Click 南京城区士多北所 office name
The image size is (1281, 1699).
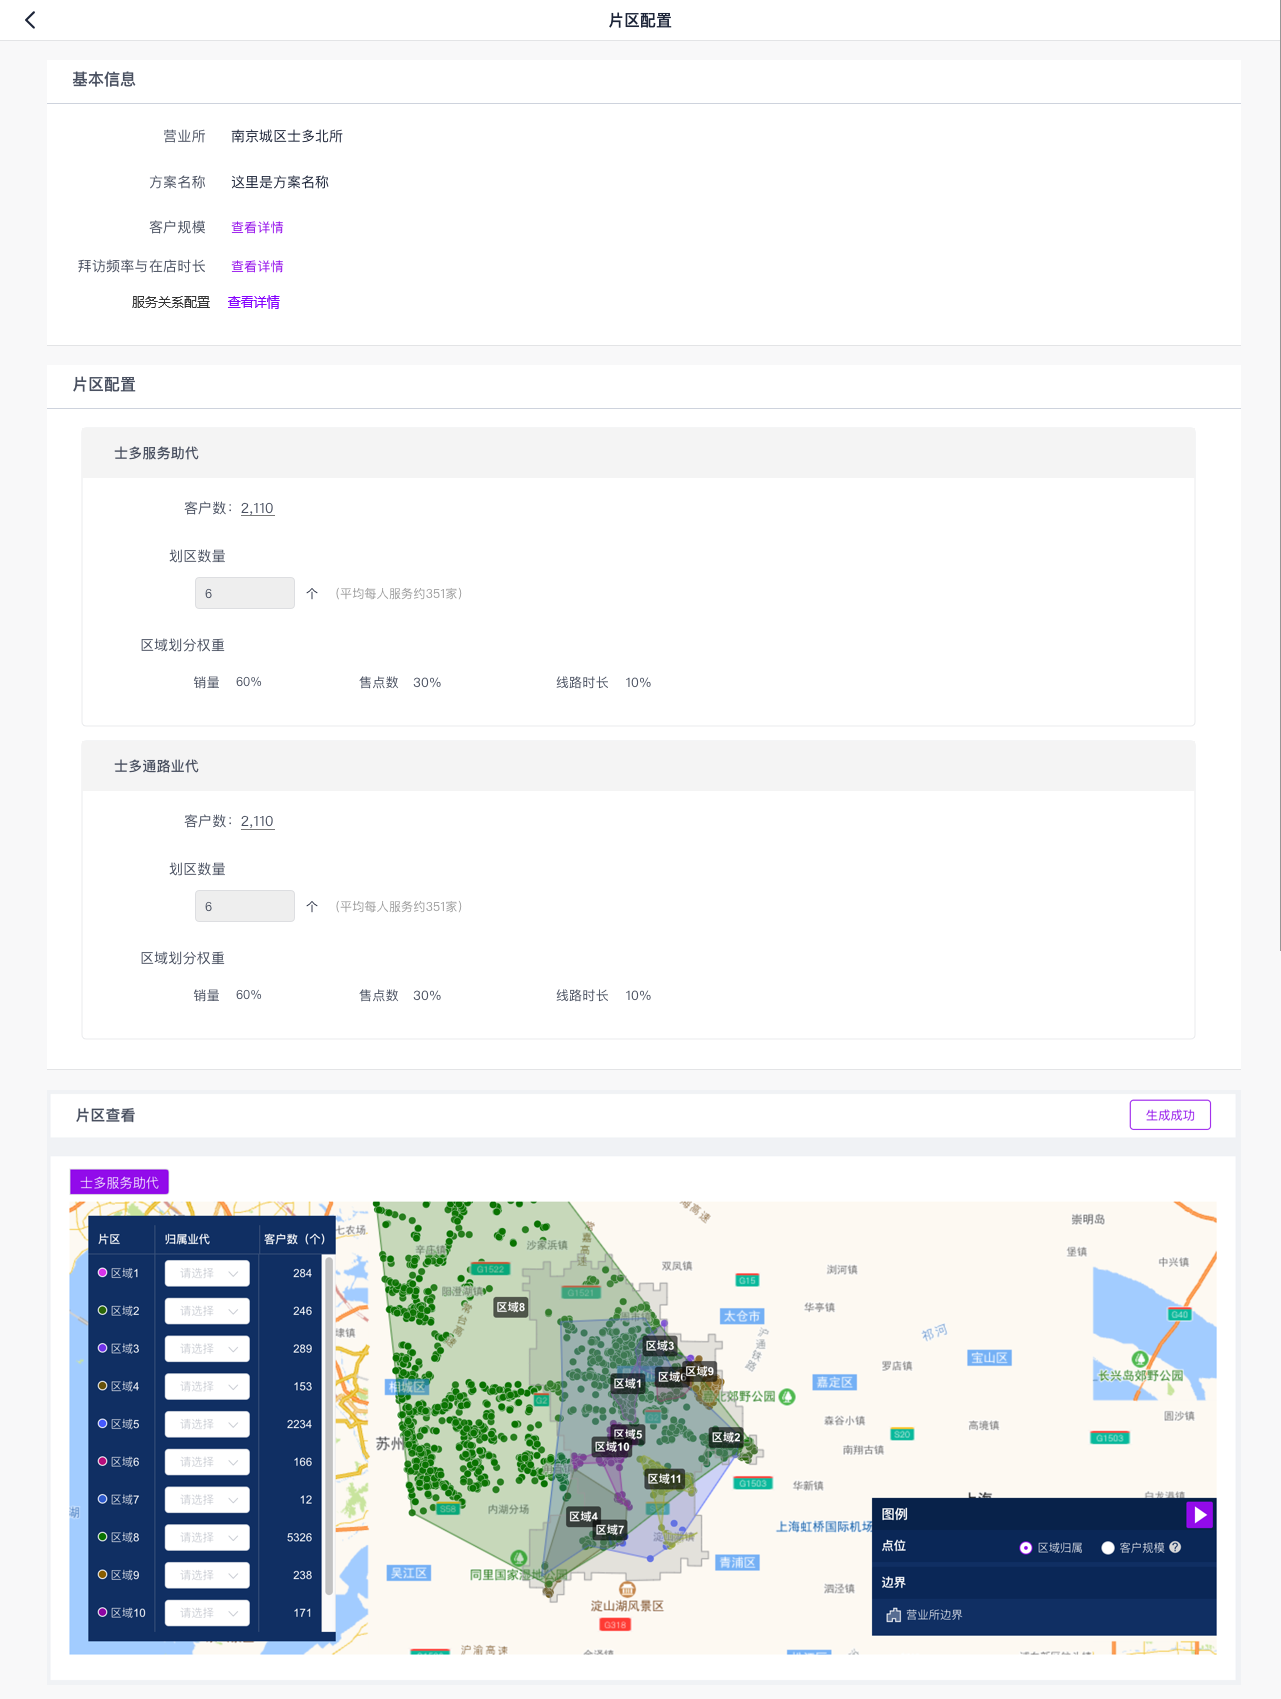point(287,136)
